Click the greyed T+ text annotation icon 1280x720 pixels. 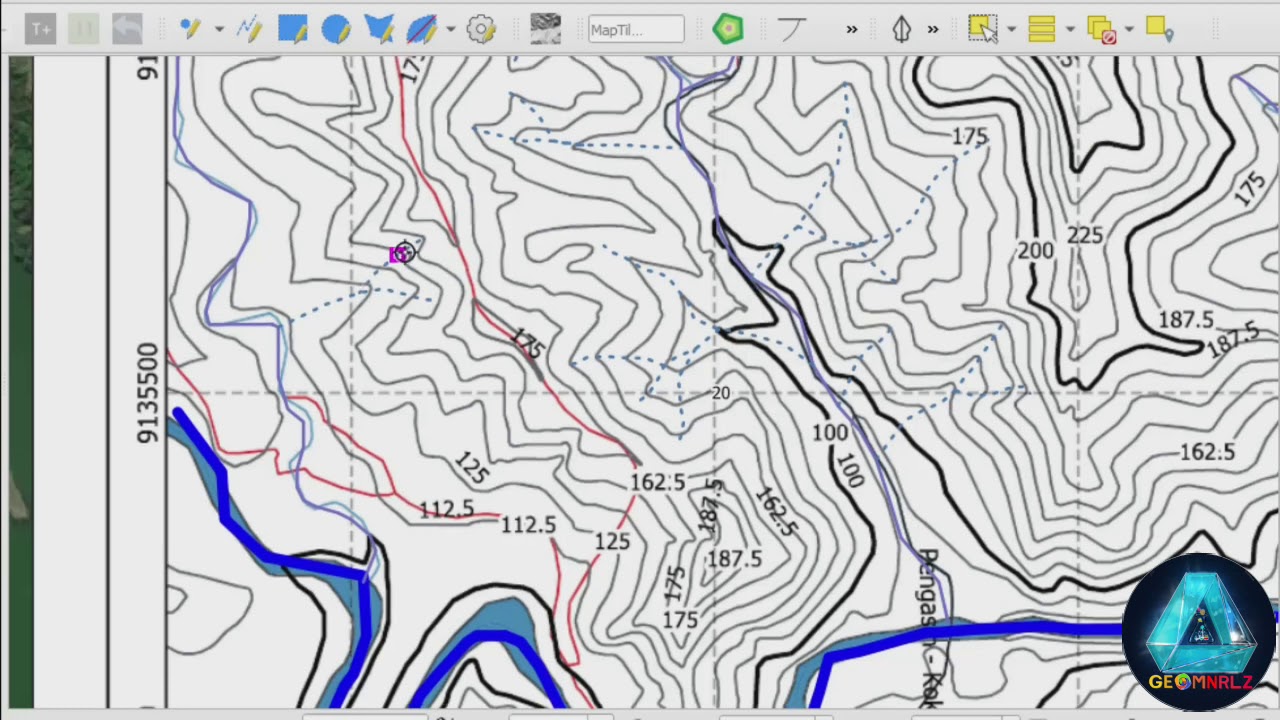tap(41, 30)
